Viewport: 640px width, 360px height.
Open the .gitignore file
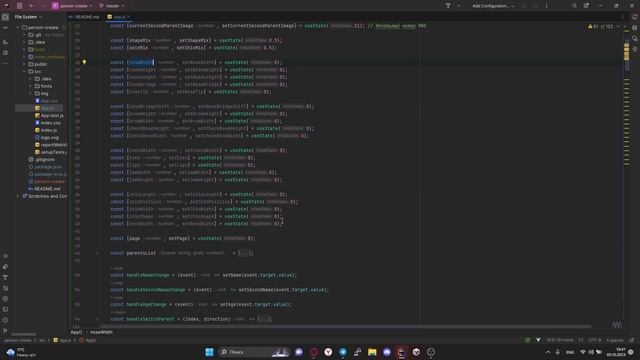pos(41,160)
